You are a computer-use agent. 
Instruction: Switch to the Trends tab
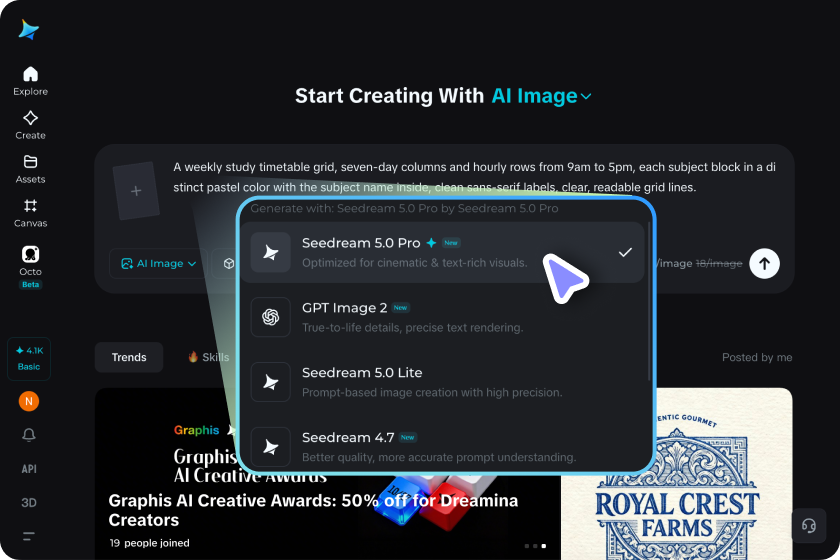click(129, 357)
